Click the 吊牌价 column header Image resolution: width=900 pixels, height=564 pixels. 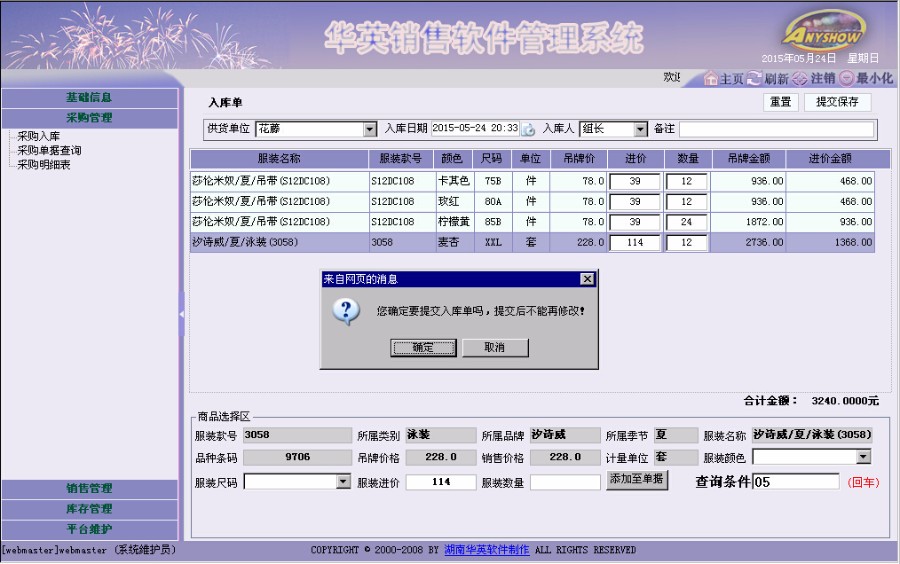click(579, 159)
